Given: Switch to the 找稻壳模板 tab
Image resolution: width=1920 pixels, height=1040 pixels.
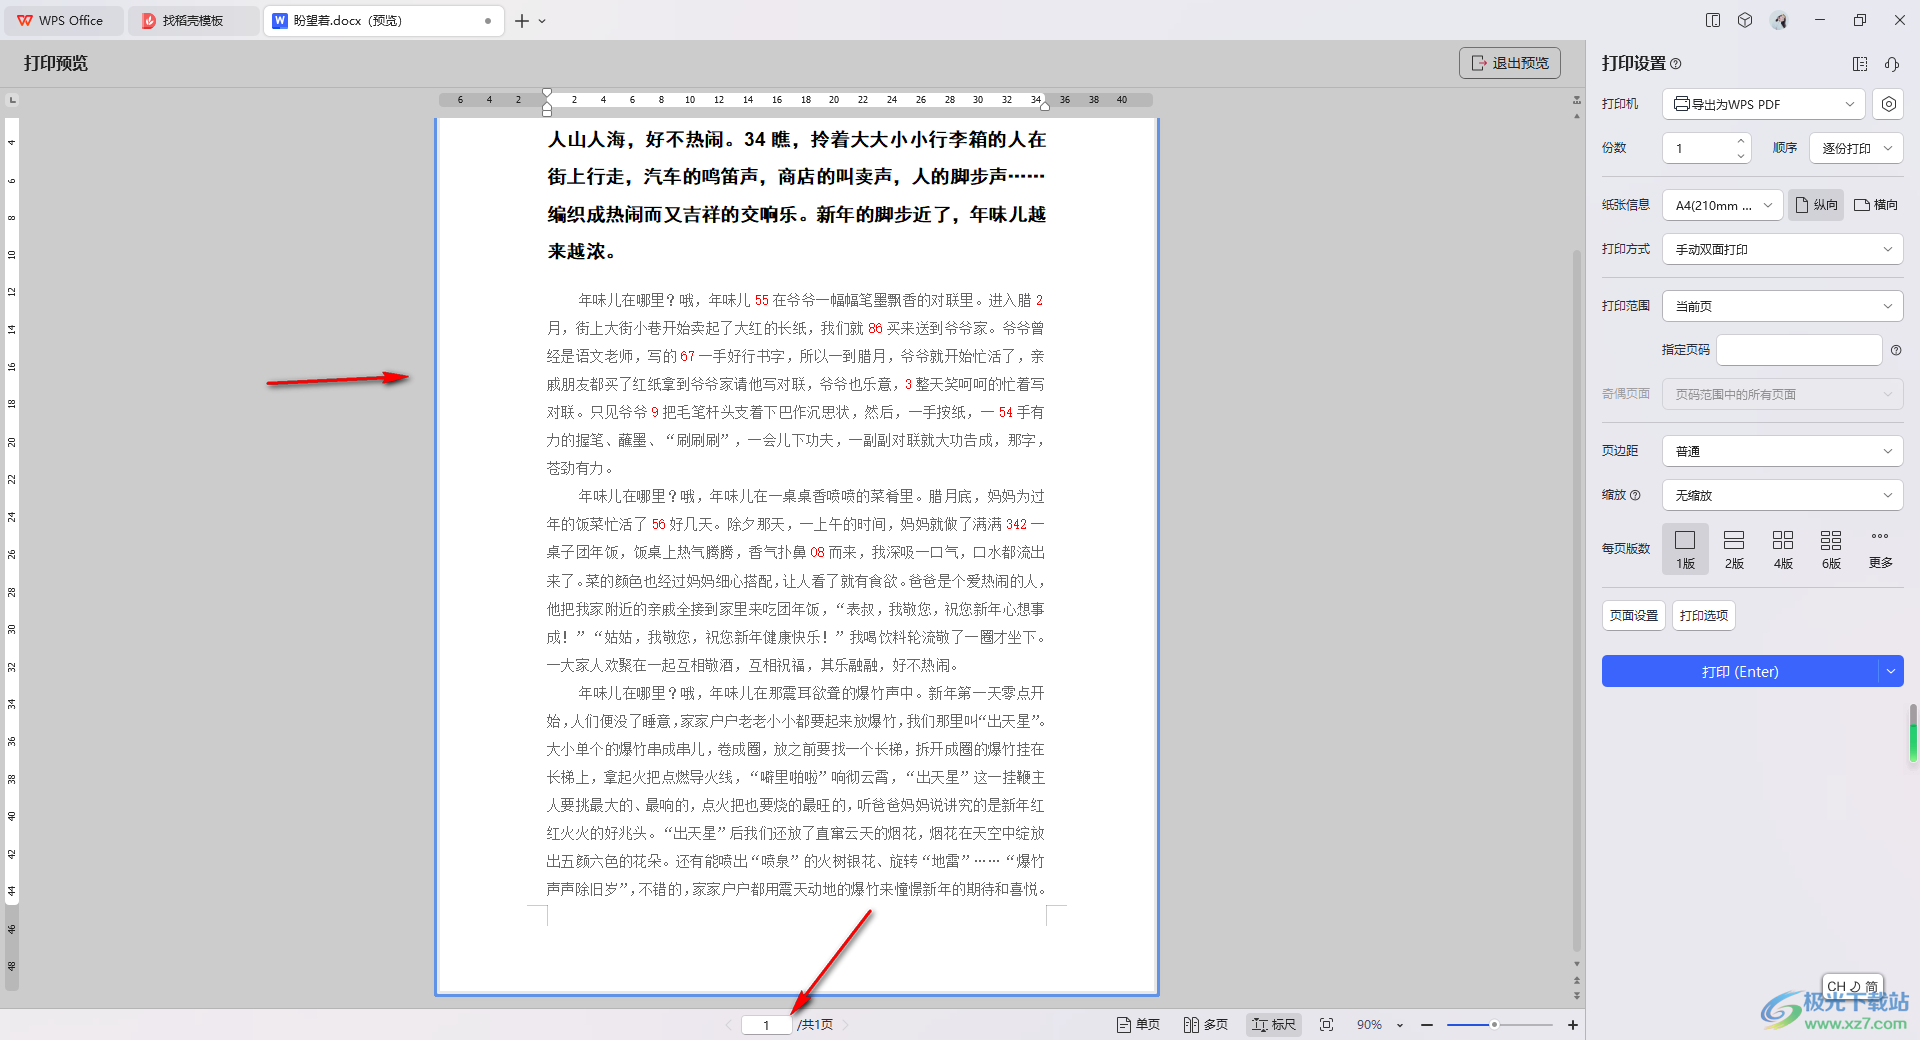Looking at the screenshot, I should (x=192, y=20).
